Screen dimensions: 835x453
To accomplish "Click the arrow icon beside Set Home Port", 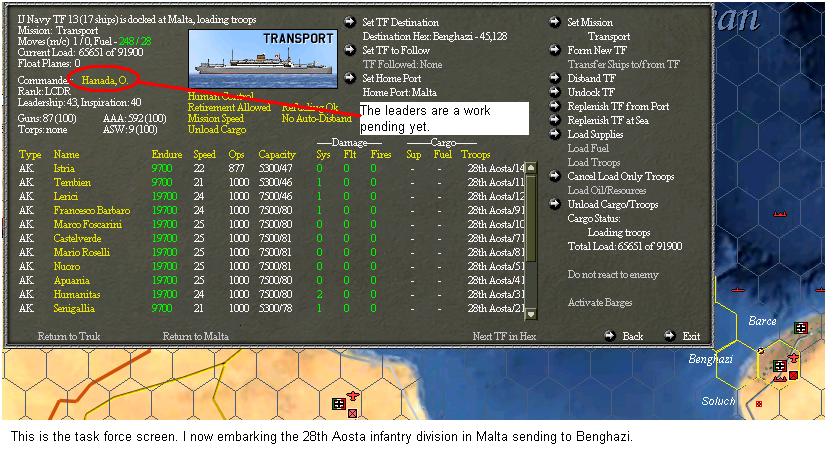I will point(349,78).
